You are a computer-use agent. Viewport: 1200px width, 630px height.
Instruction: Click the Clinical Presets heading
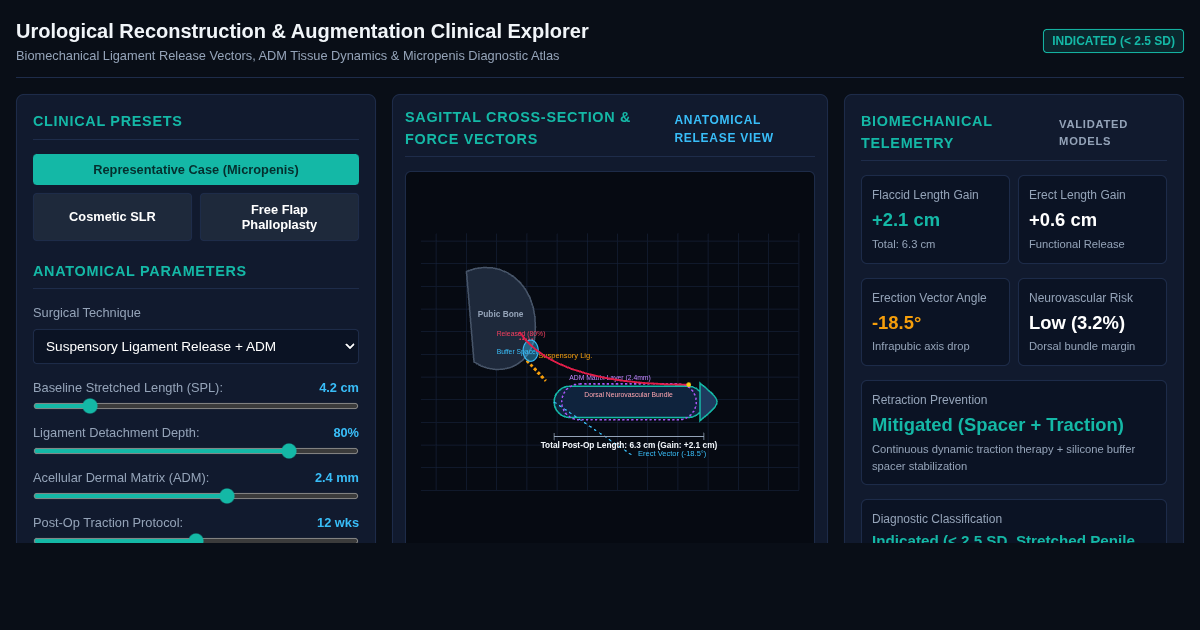point(108,121)
